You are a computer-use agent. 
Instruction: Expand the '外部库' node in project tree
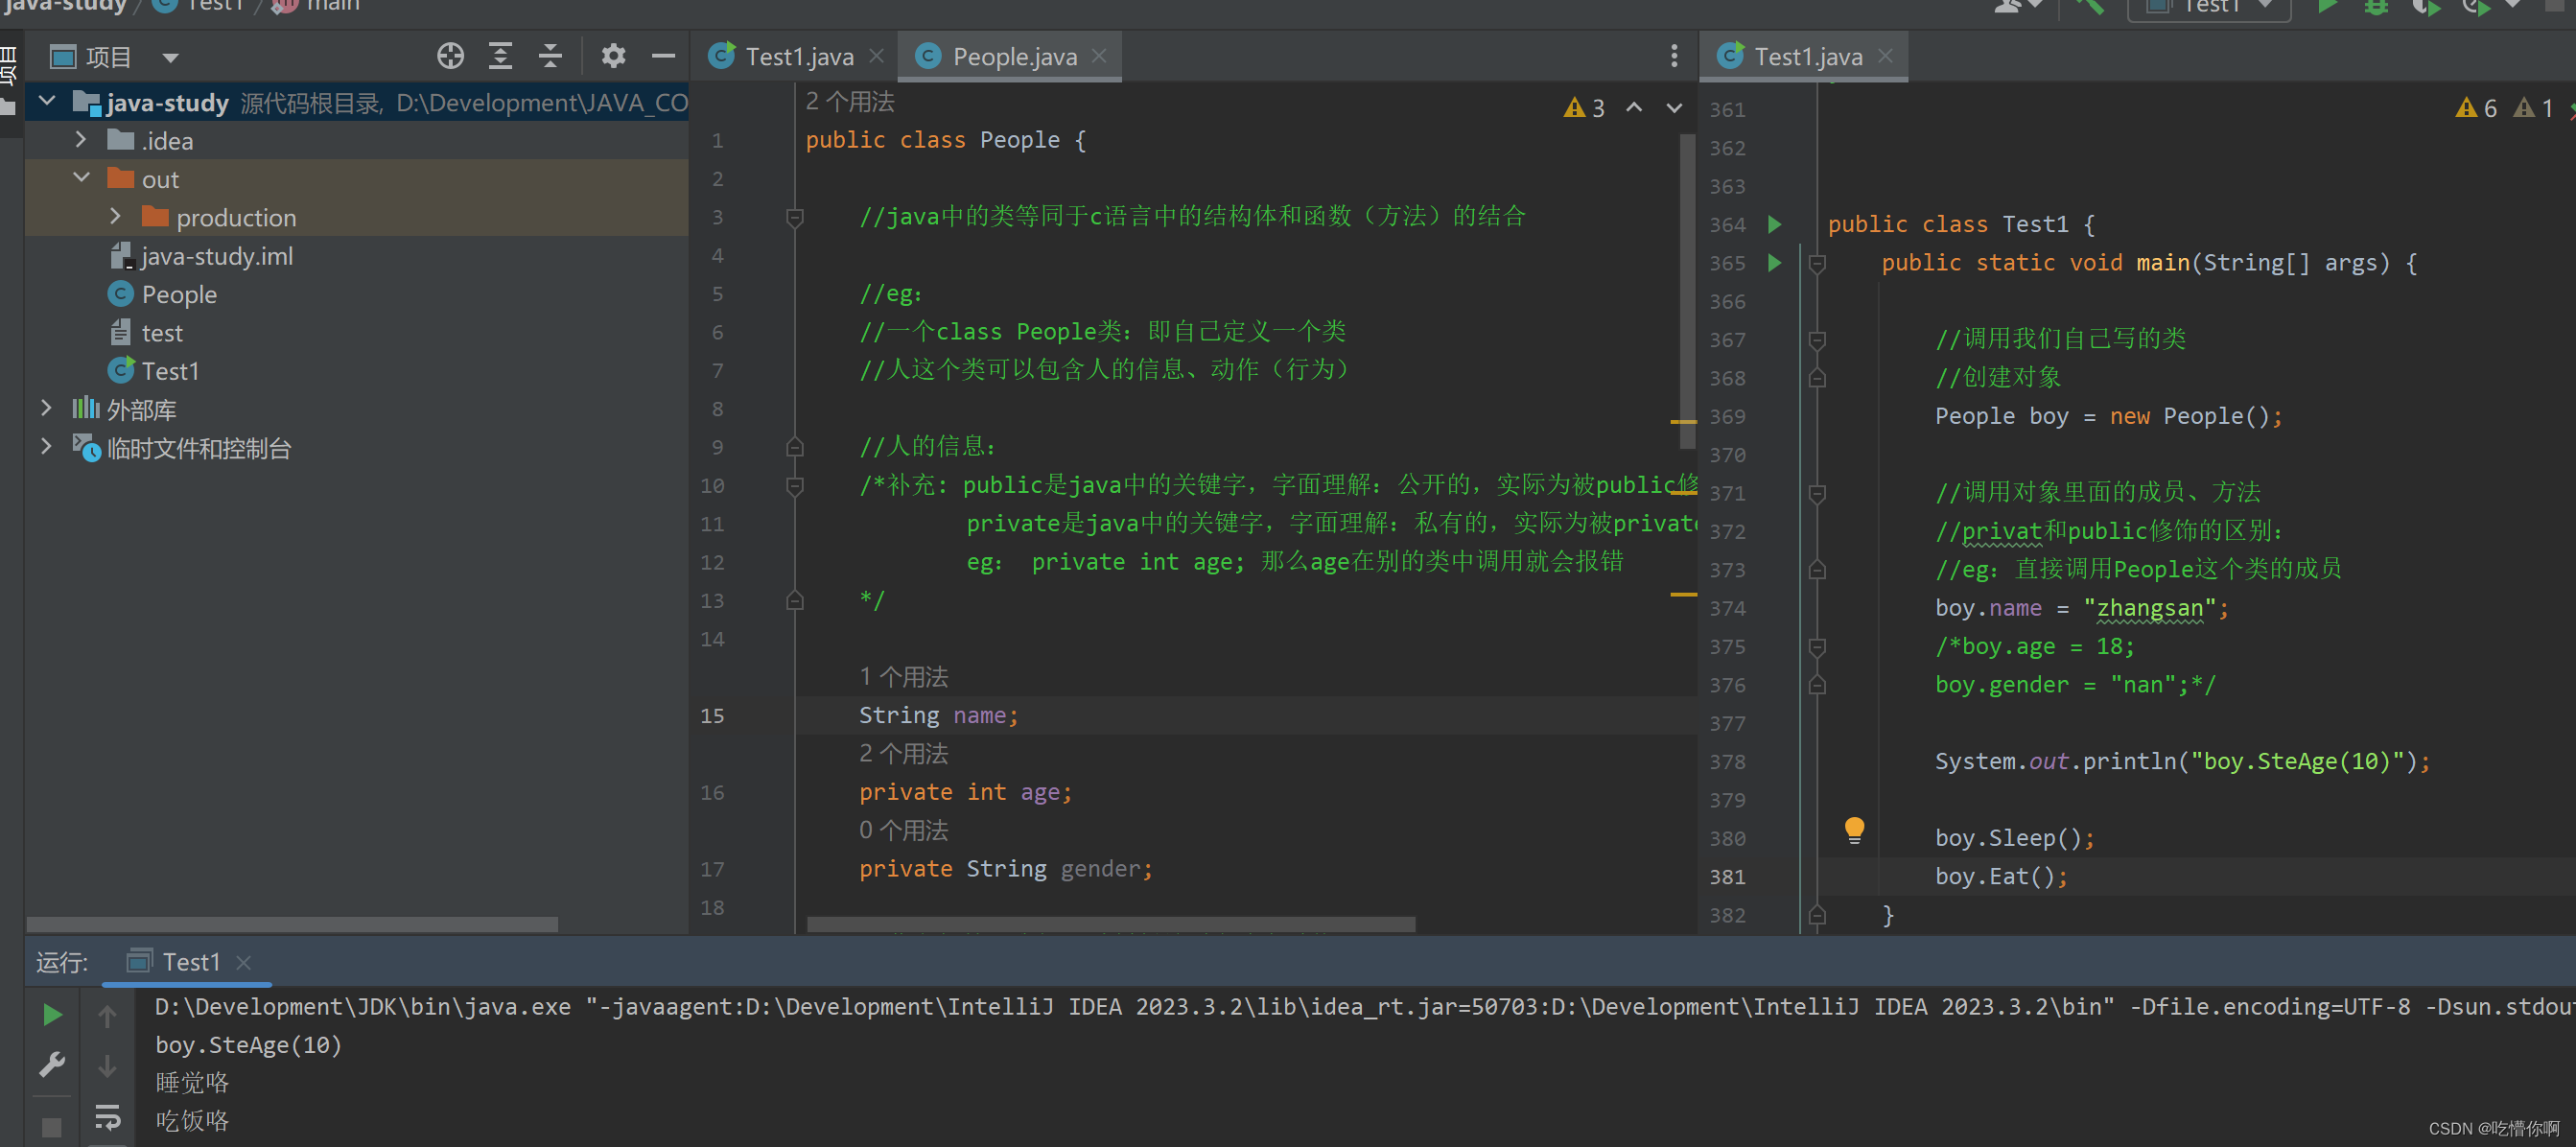pyautogui.click(x=44, y=408)
